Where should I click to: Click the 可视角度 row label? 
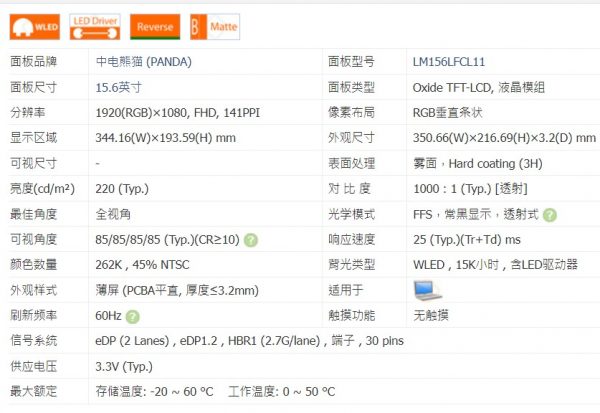coord(33,240)
